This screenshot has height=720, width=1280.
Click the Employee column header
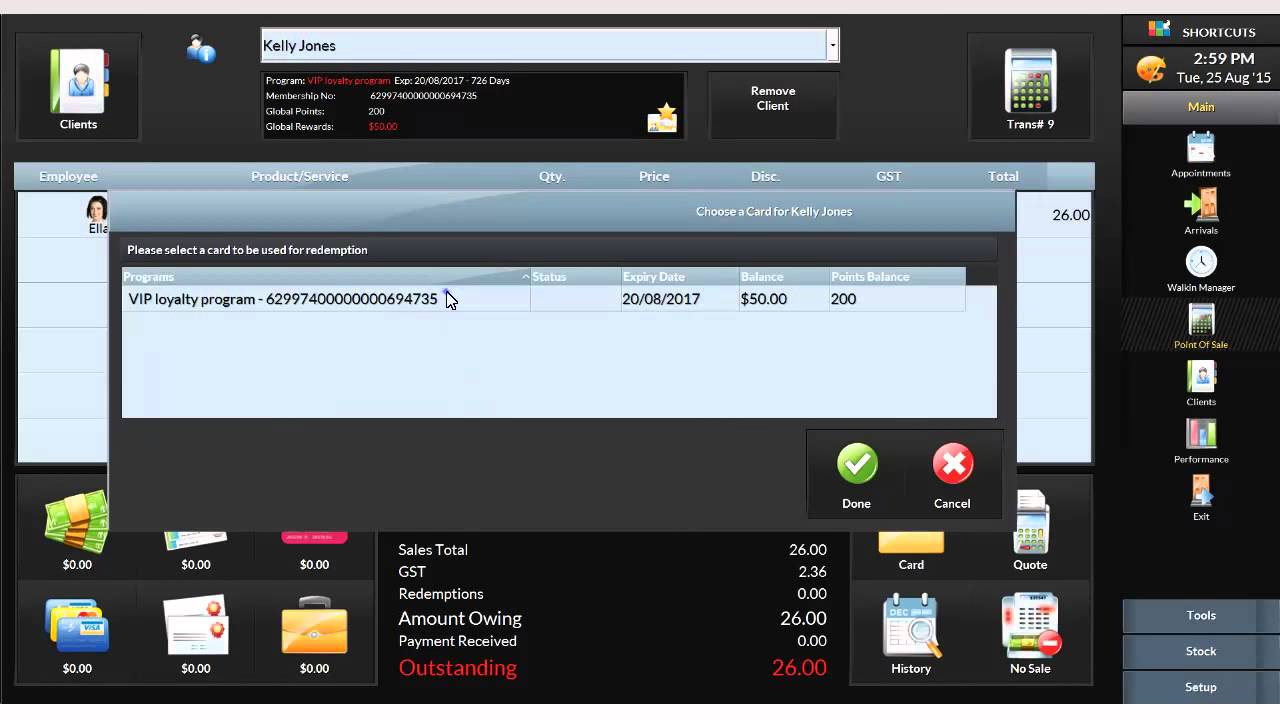click(x=68, y=176)
